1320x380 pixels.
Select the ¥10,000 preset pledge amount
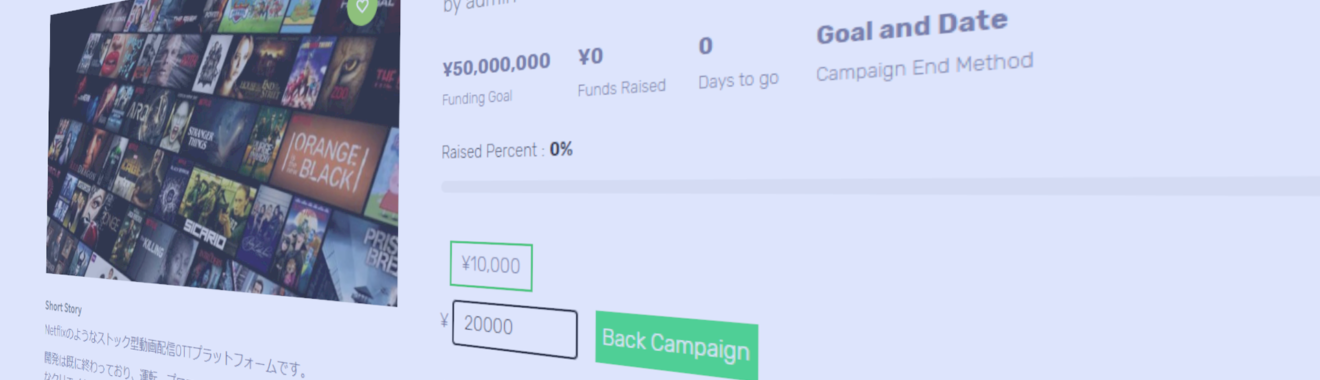491,266
